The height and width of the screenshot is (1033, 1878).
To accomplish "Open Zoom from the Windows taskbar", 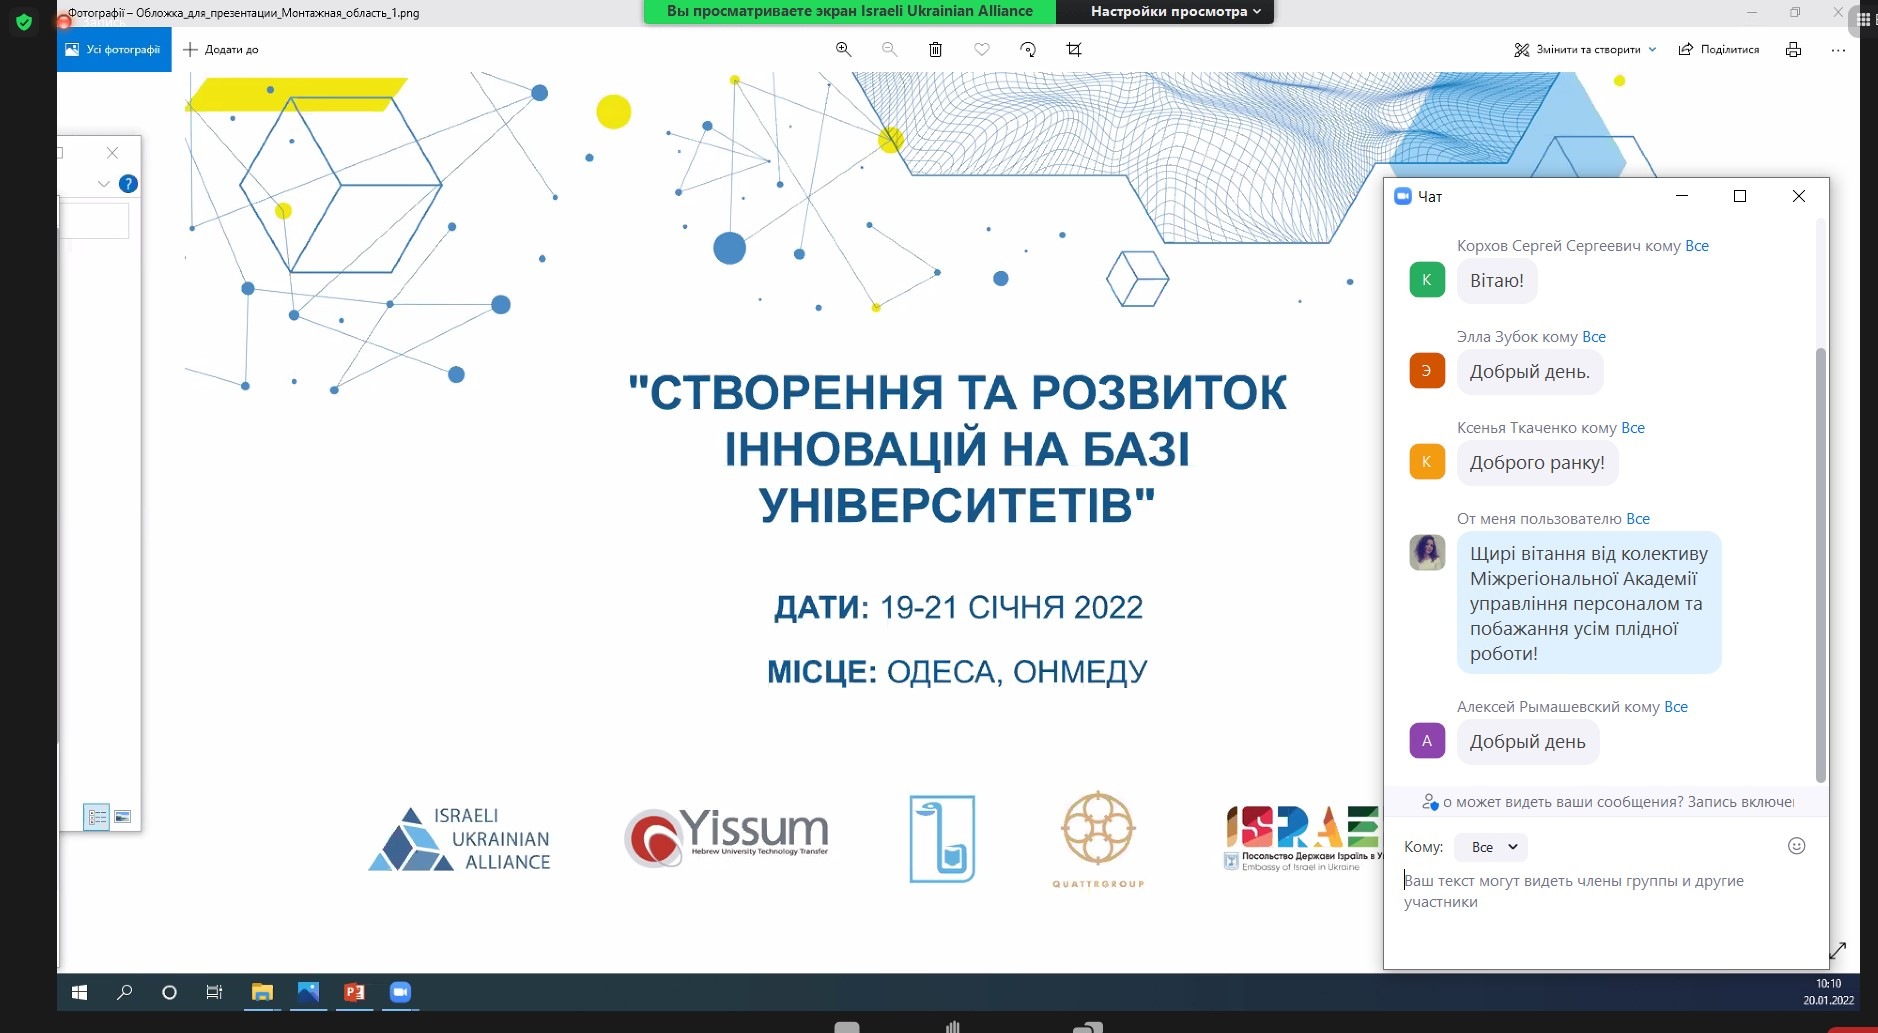I will [400, 992].
